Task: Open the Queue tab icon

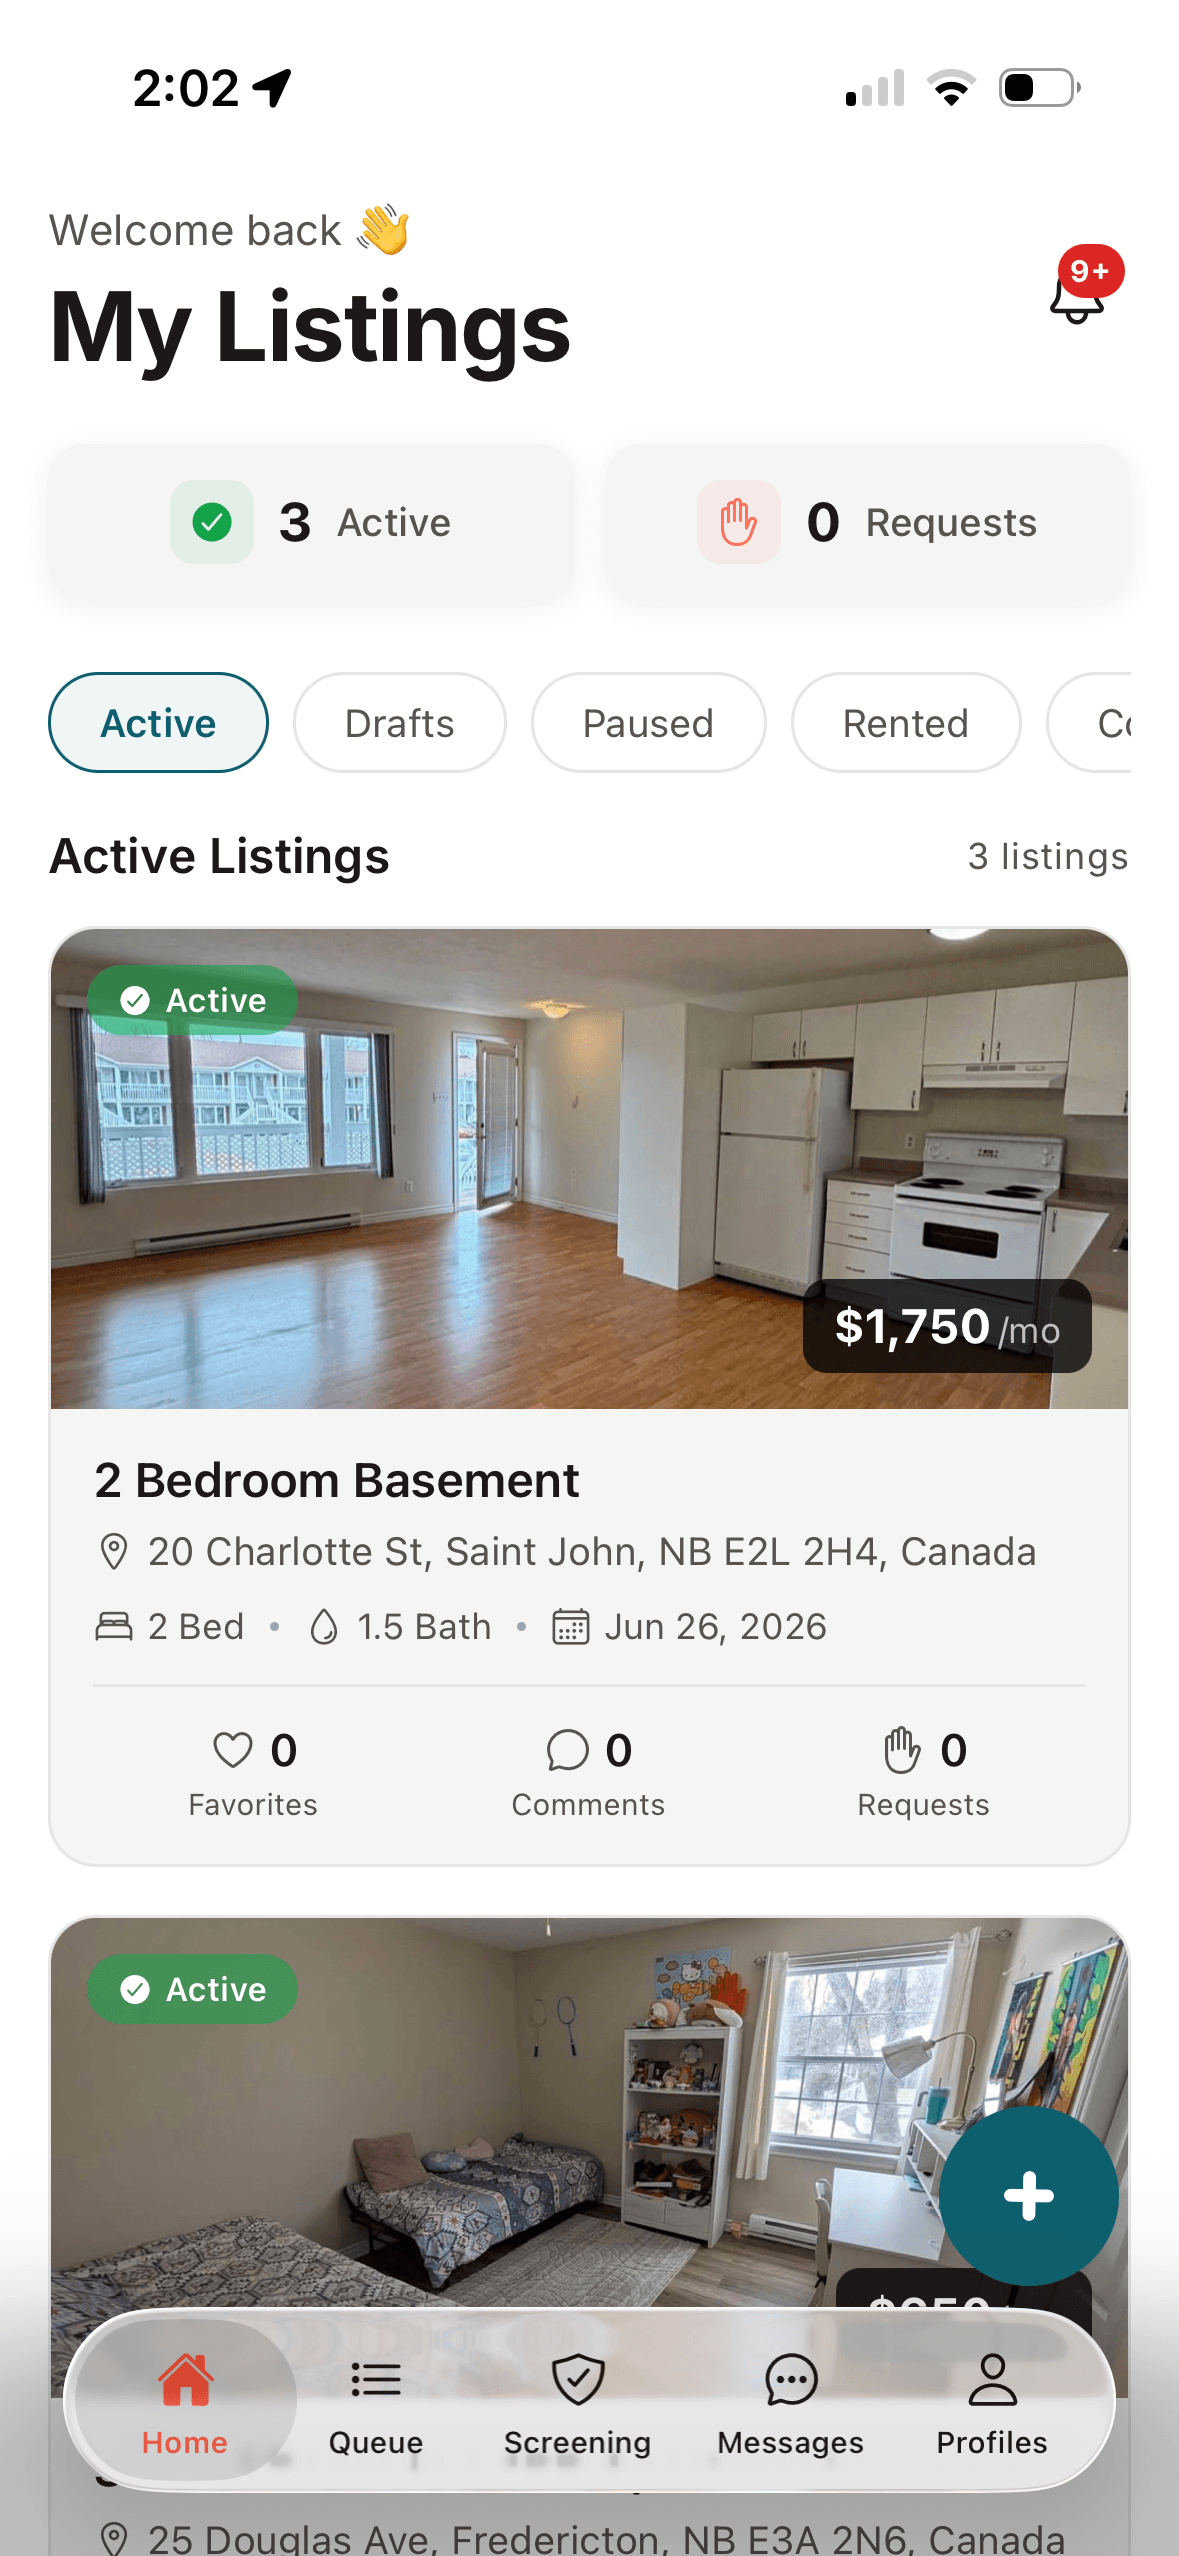Action: (x=376, y=2380)
